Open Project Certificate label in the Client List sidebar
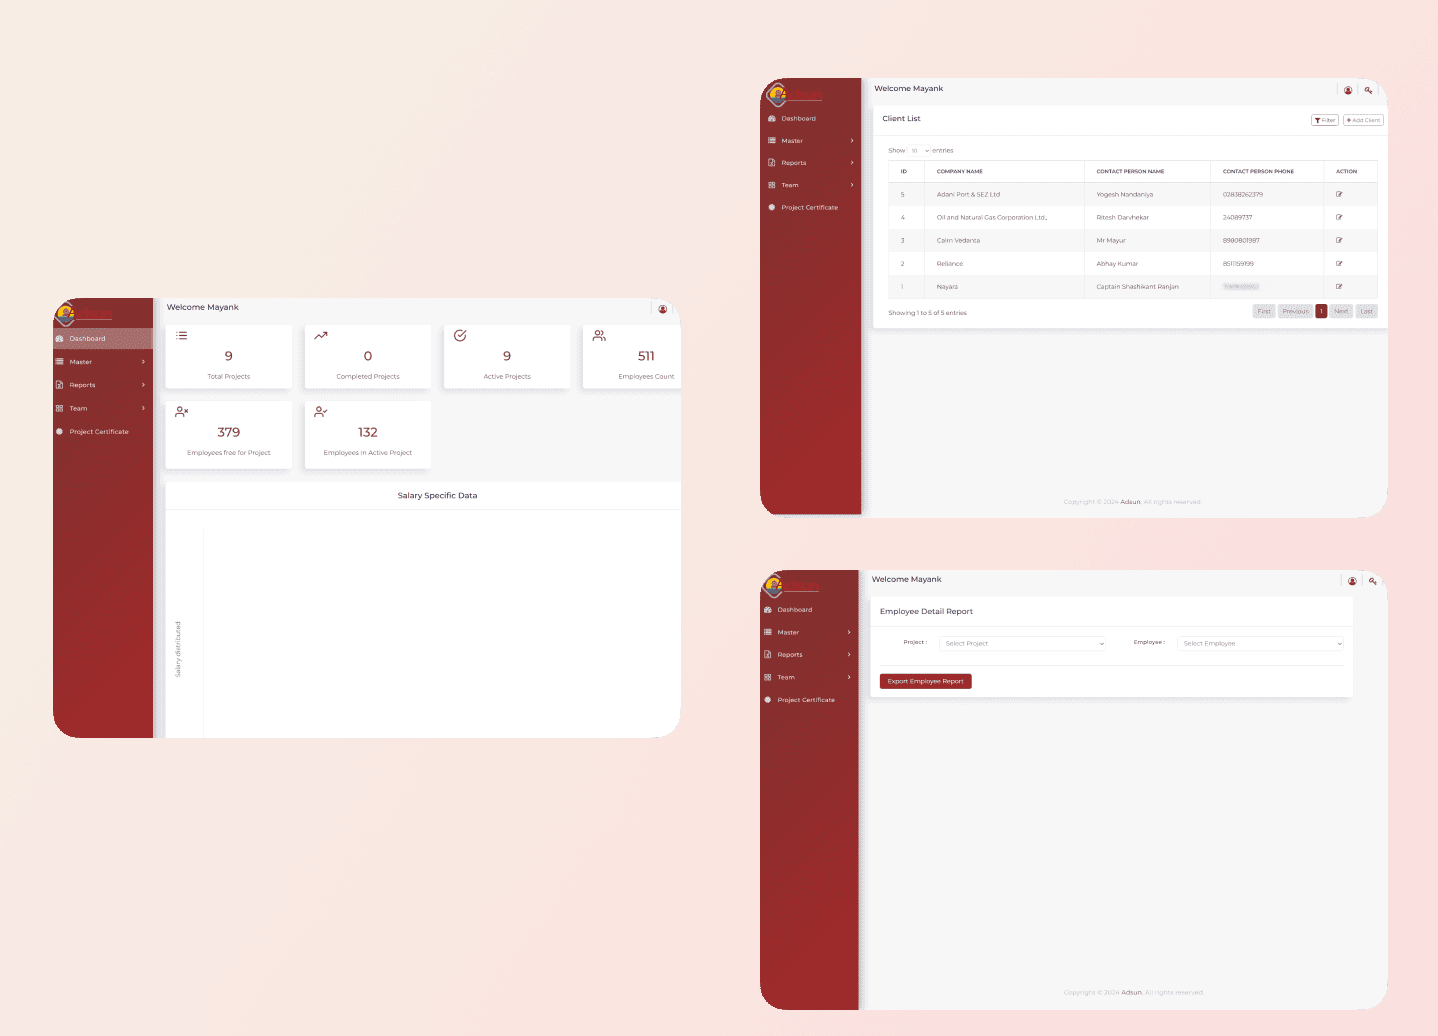Image resolution: width=1438 pixels, height=1036 pixels. point(810,208)
